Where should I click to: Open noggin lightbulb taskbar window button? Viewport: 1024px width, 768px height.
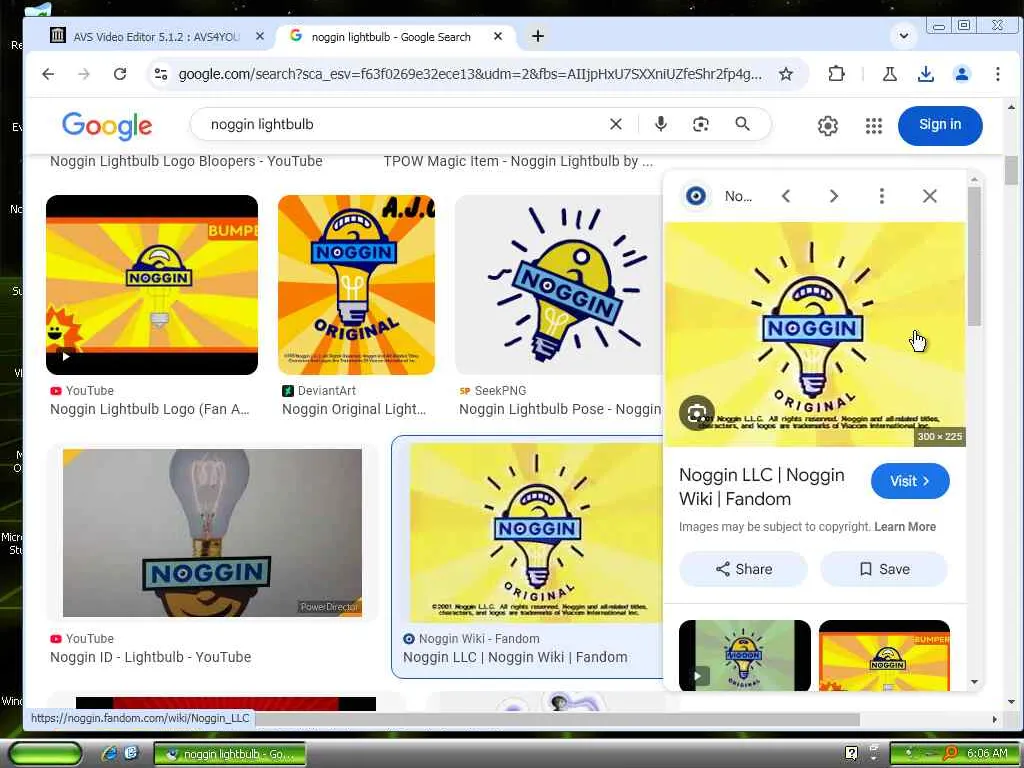(230, 754)
